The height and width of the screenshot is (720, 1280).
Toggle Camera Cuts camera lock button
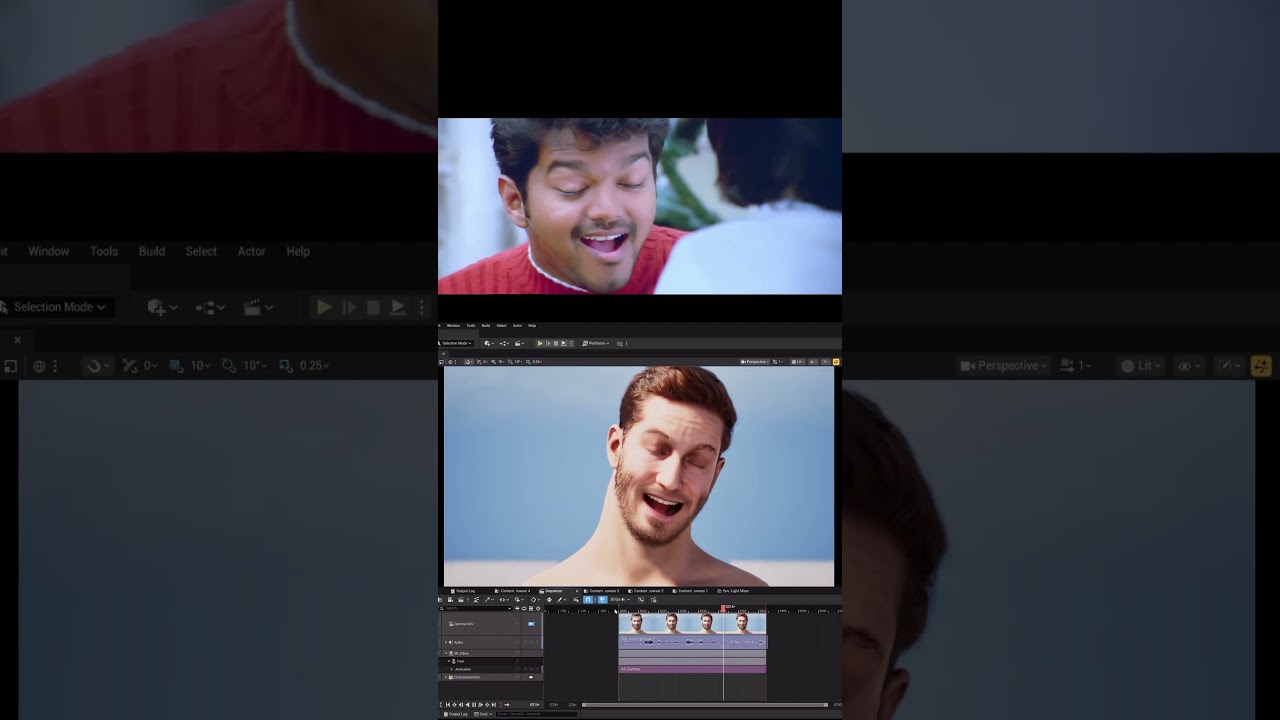[x=531, y=624]
